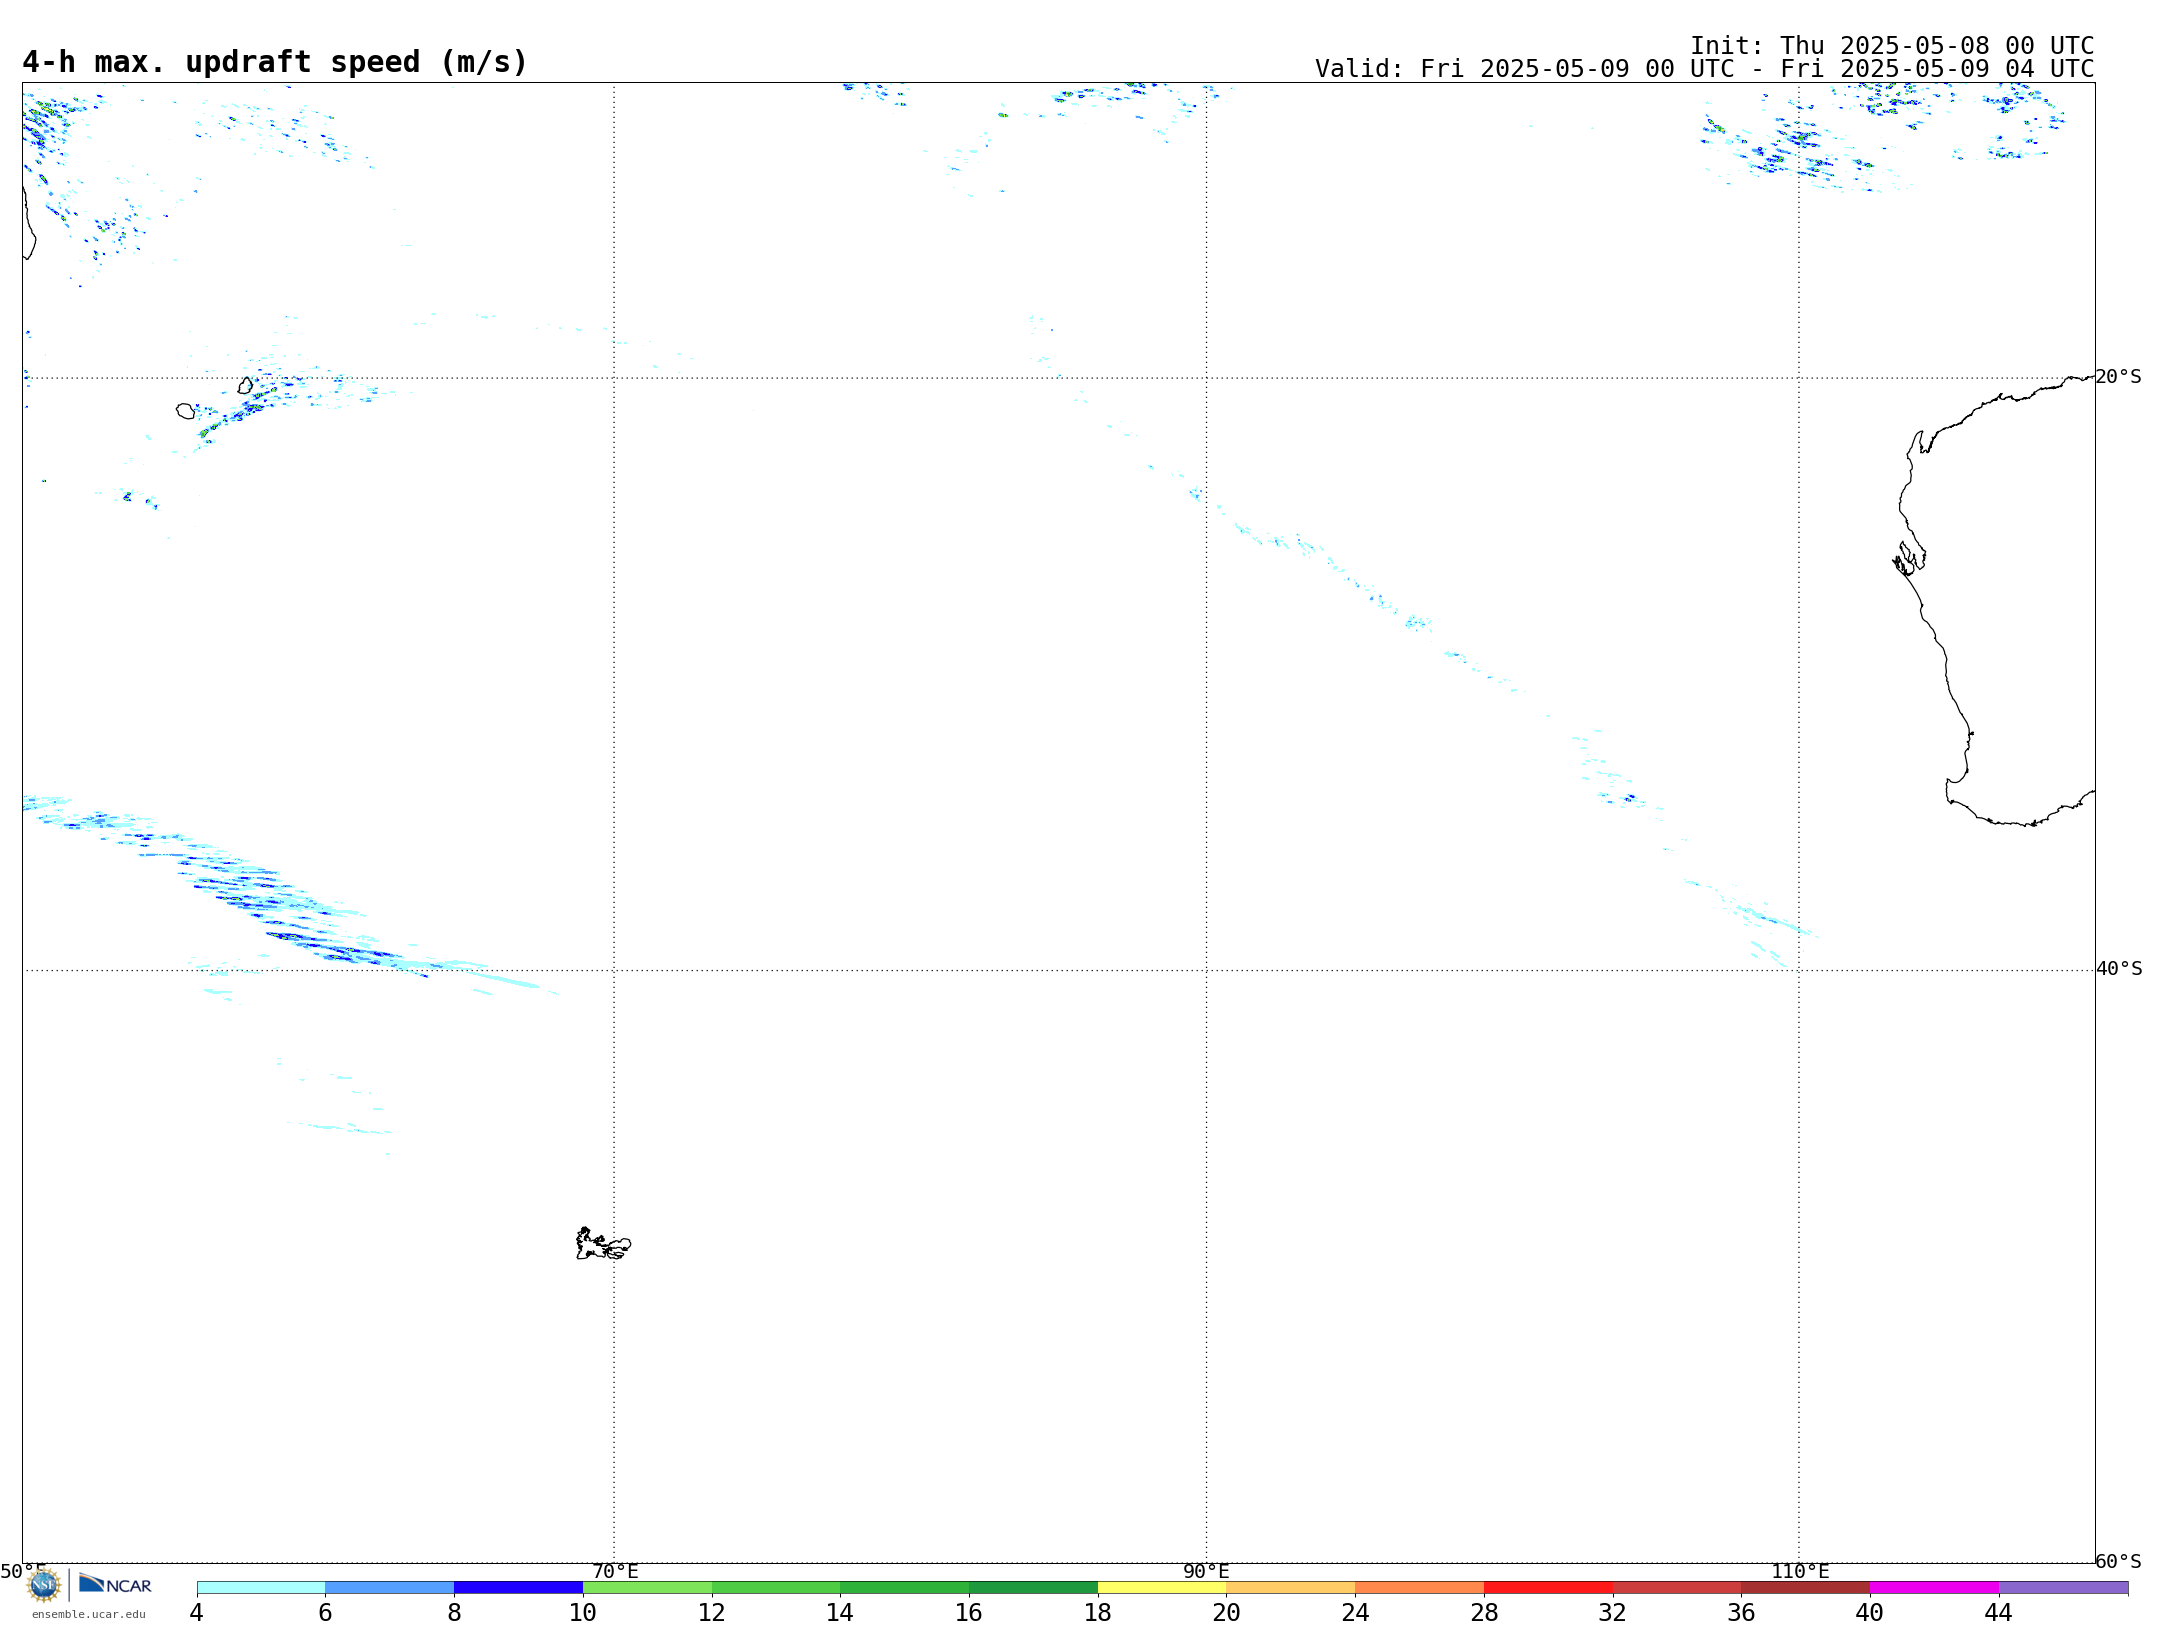
Task: Click the colorbar tick label '28'
Action: tap(1484, 1613)
